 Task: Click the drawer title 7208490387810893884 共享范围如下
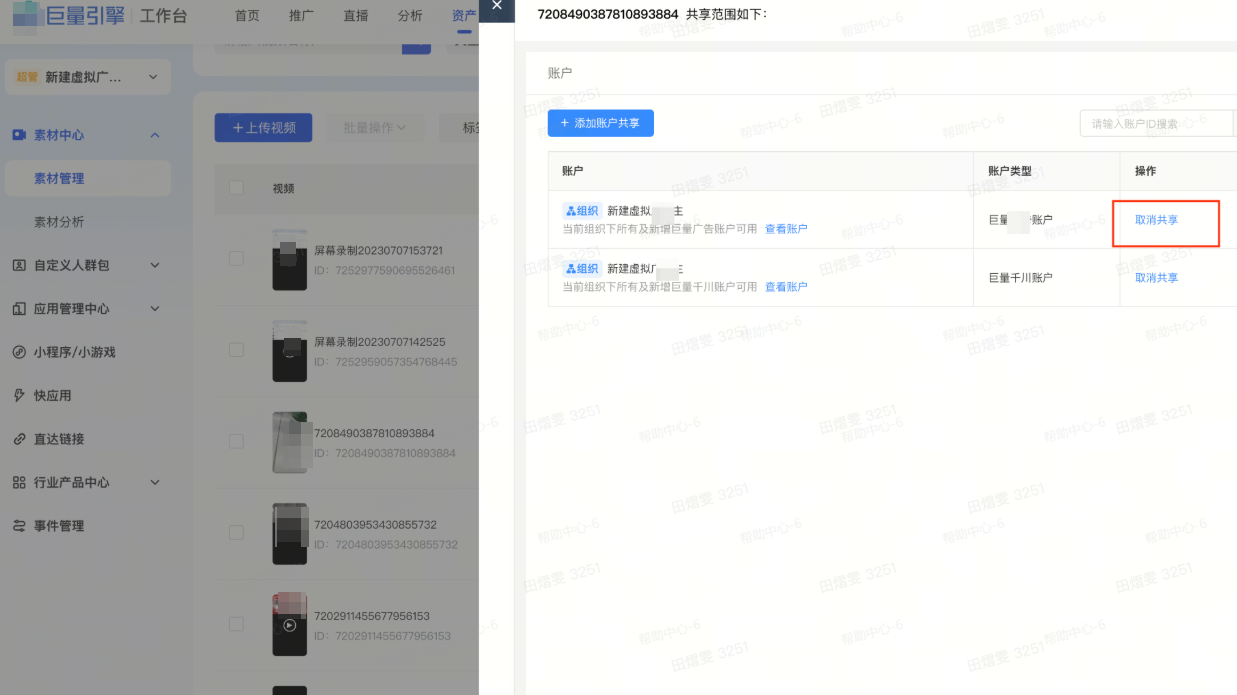click(652, 14)
